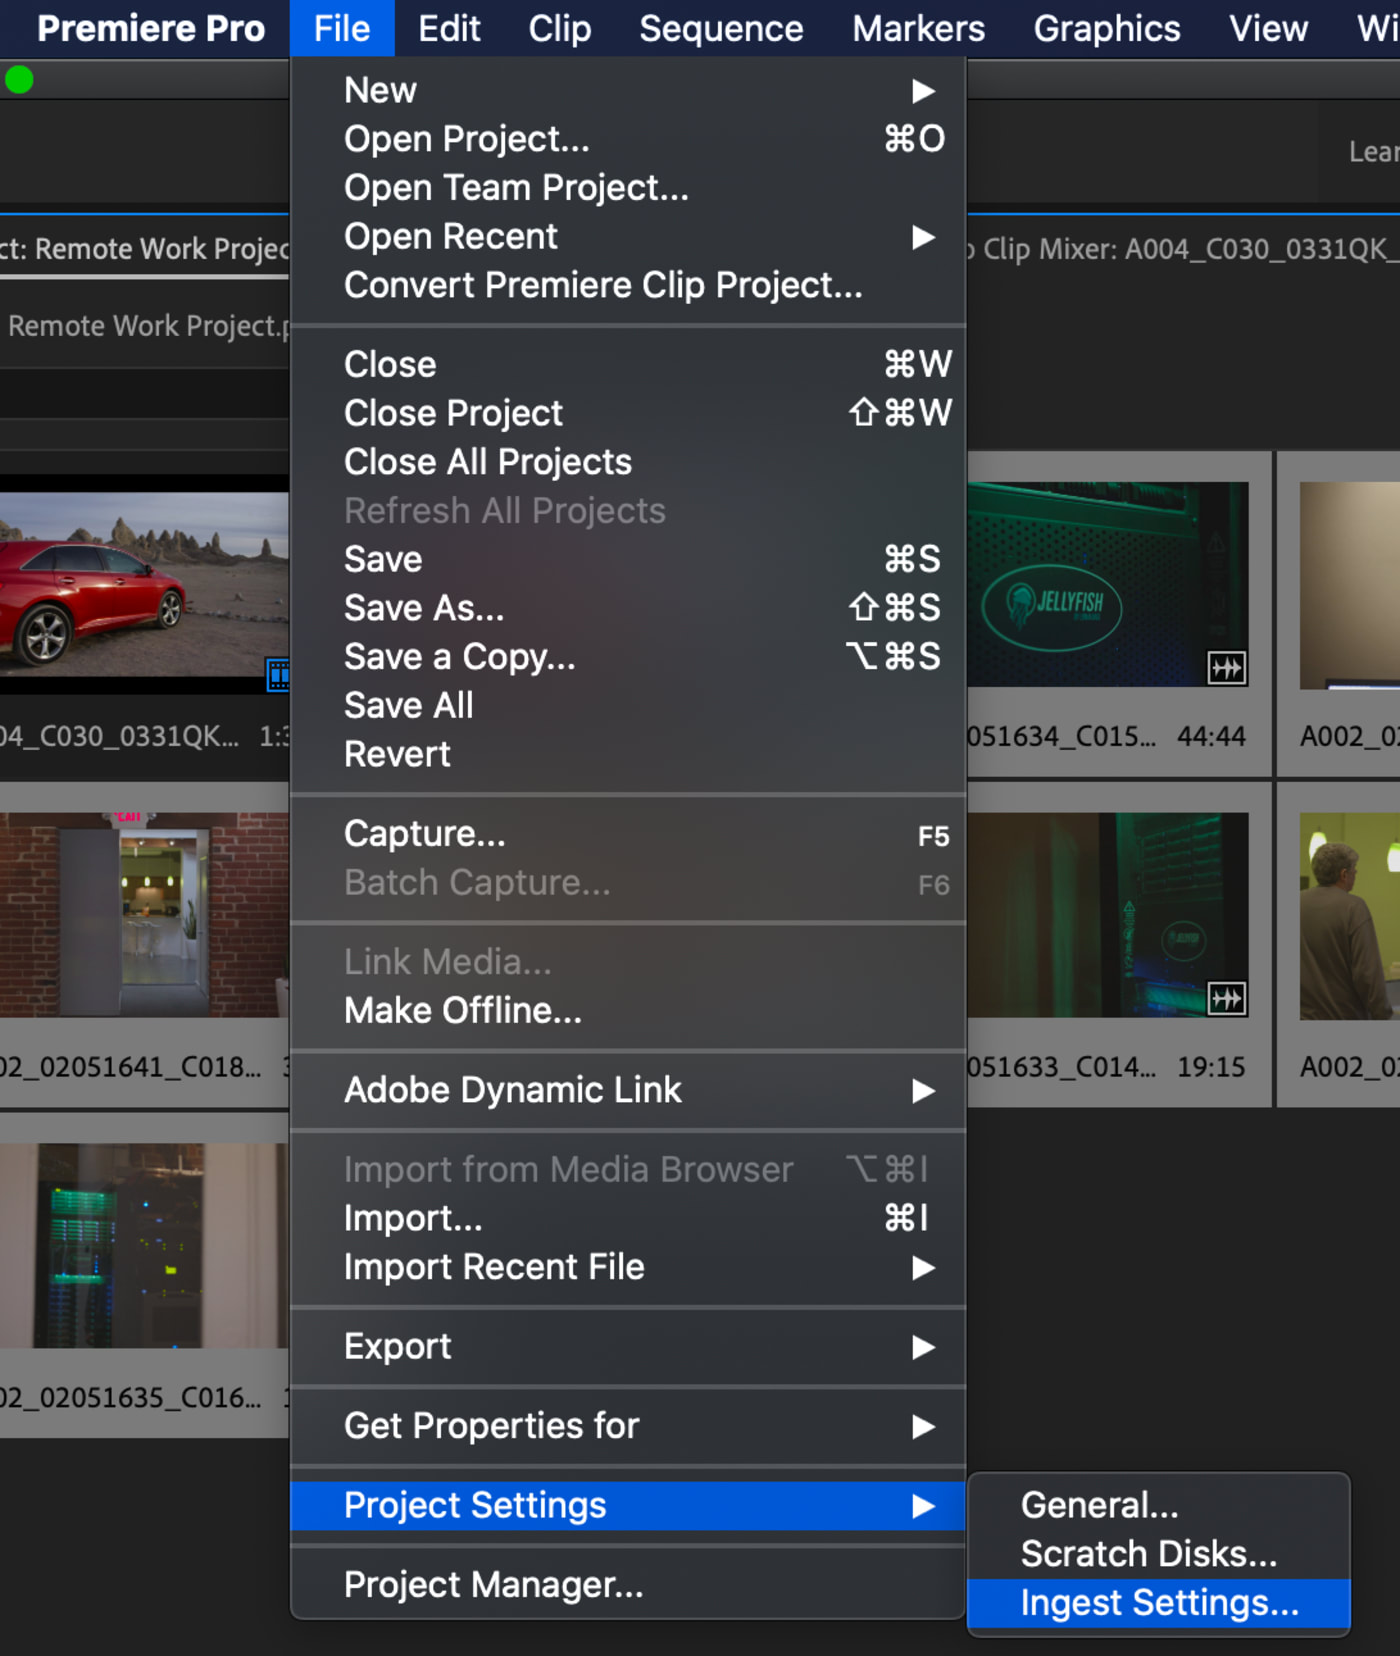
Task: Select Capture... menu item
Action: click(628, 834)
